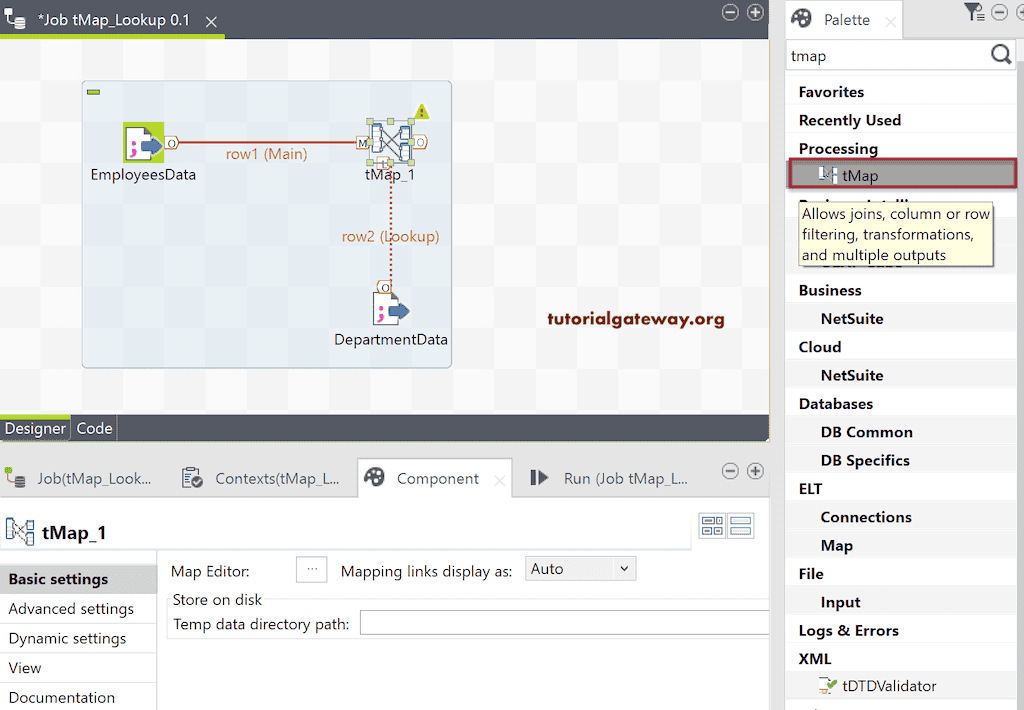Click the ellipsis button to open Map Editor
The height and width of the screenshot is (710, 1024).
(311, 568)
